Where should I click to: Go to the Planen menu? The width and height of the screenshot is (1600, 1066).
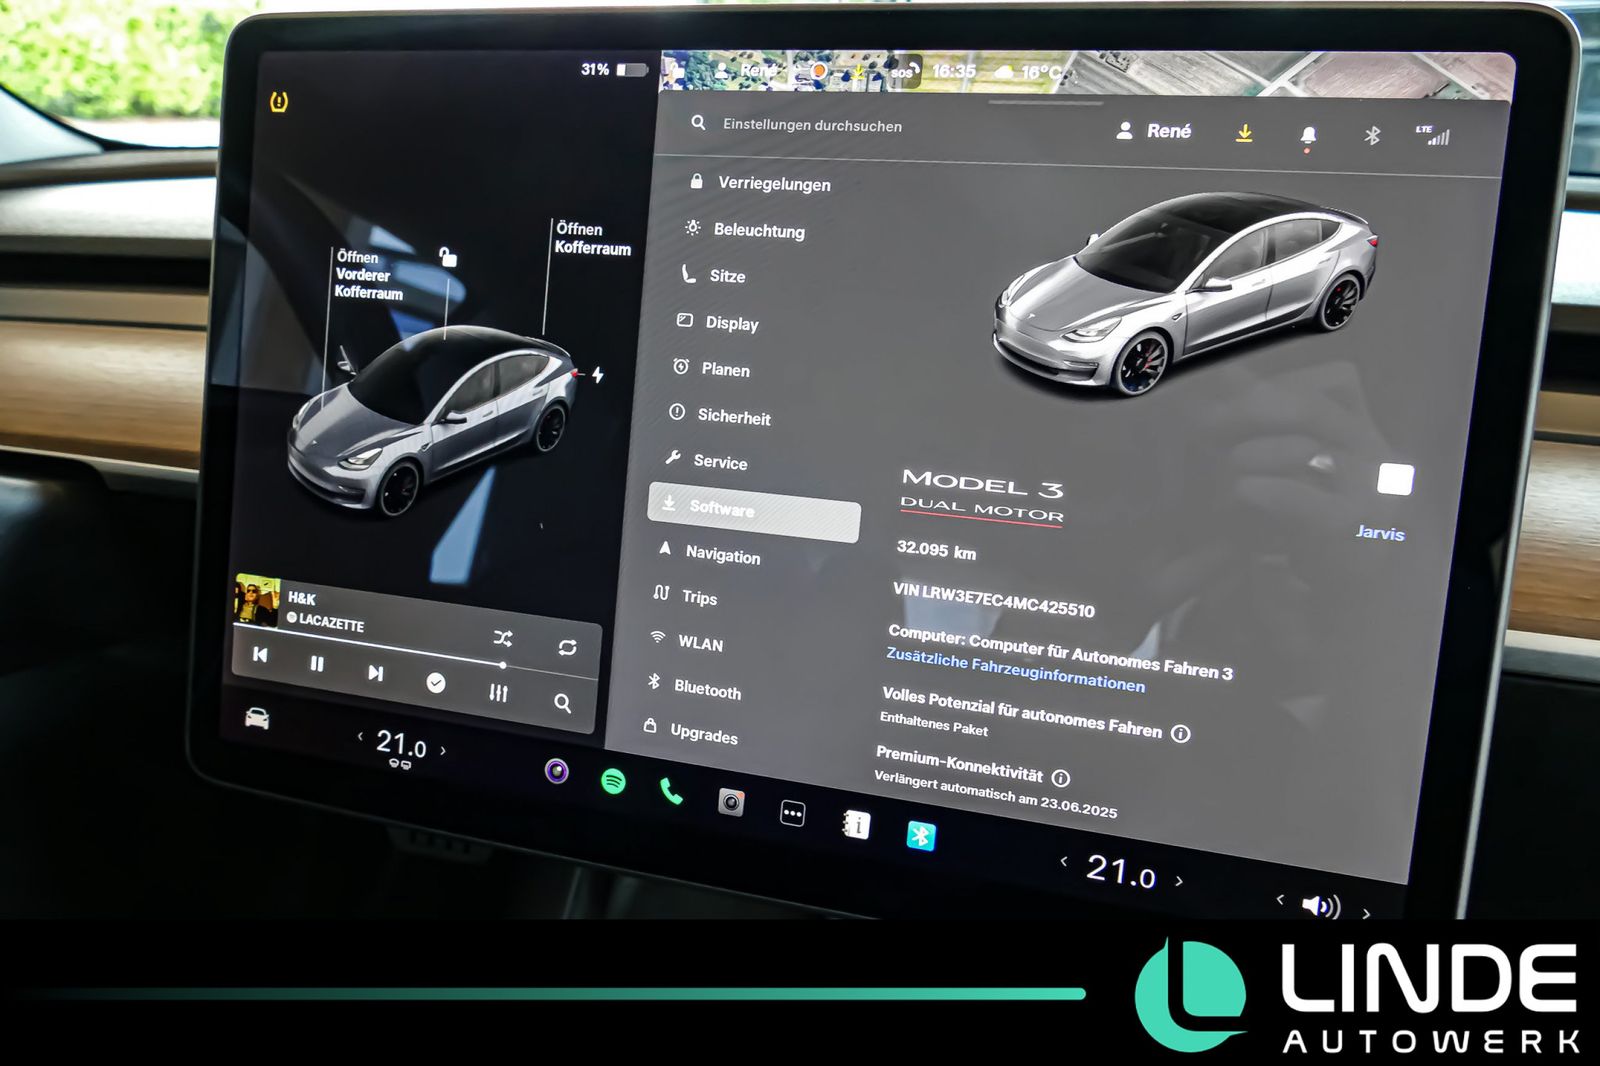(711, 368)
